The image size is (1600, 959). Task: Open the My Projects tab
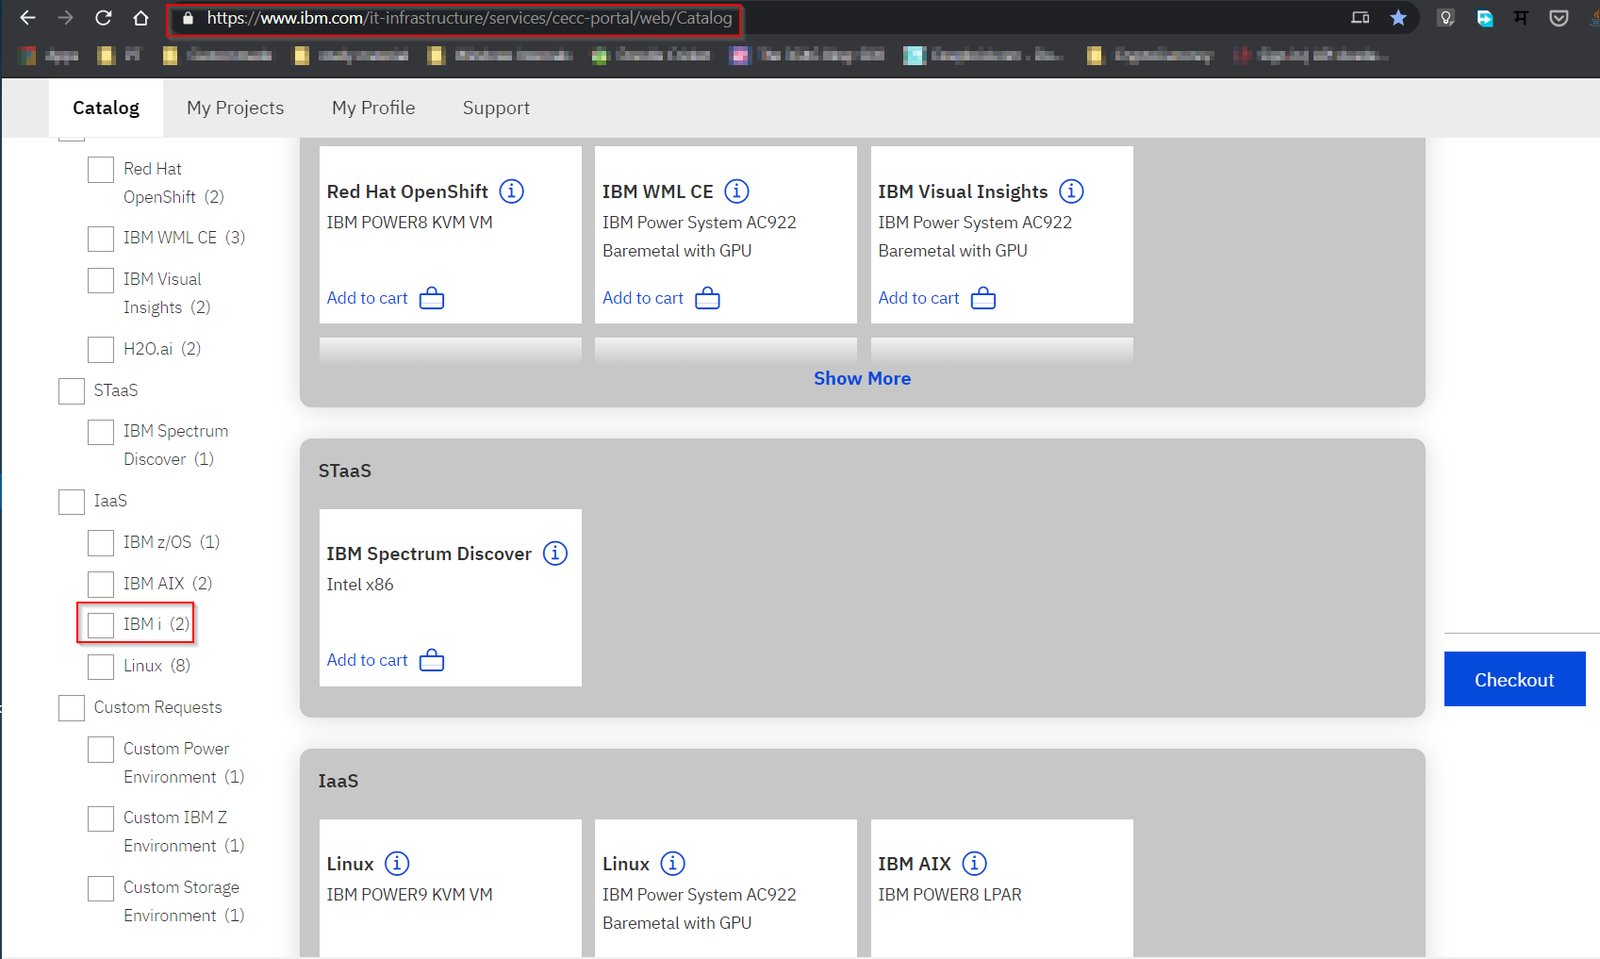pyautogui.click(x=235, y=108)
